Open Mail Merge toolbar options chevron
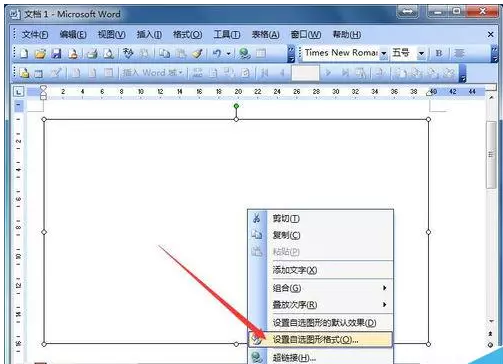The height and width of the screenshot is (364, 503). click(x=462, y=73)
